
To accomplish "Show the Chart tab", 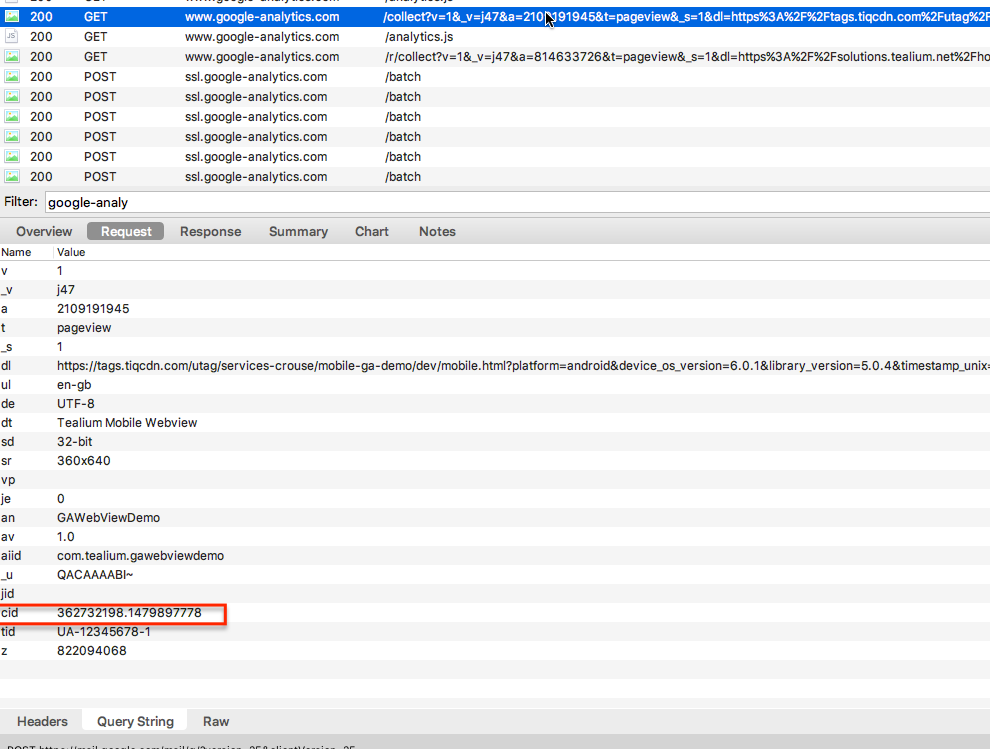I will [x=372, y=231].
